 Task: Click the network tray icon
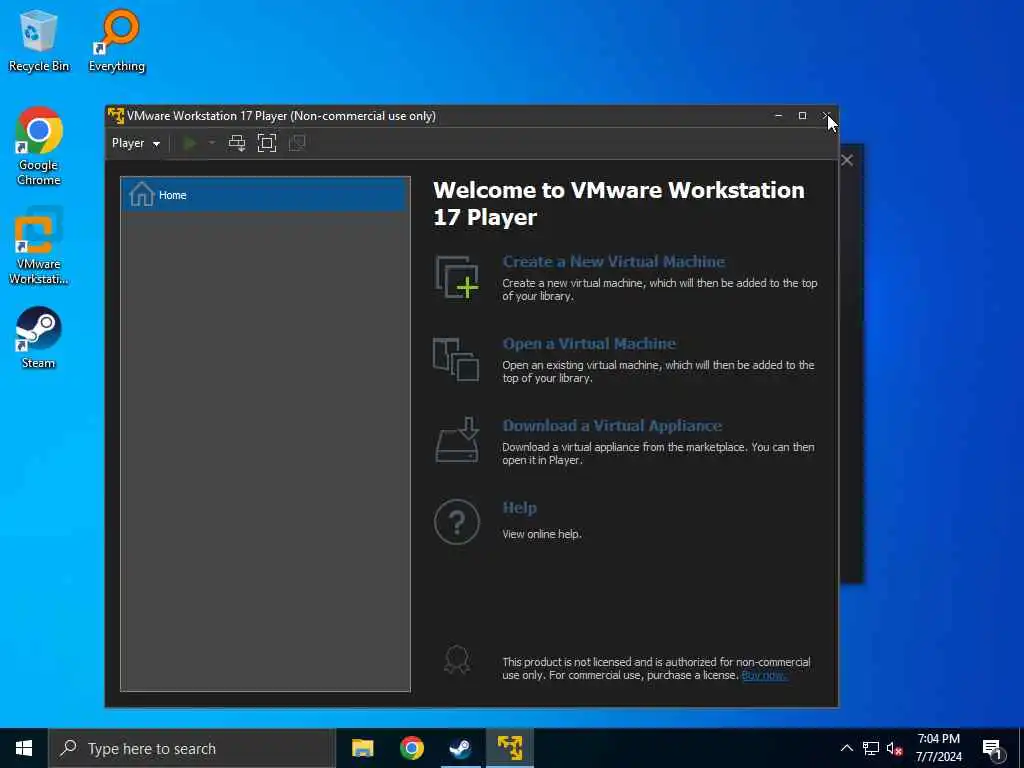(x=871, y=748)
